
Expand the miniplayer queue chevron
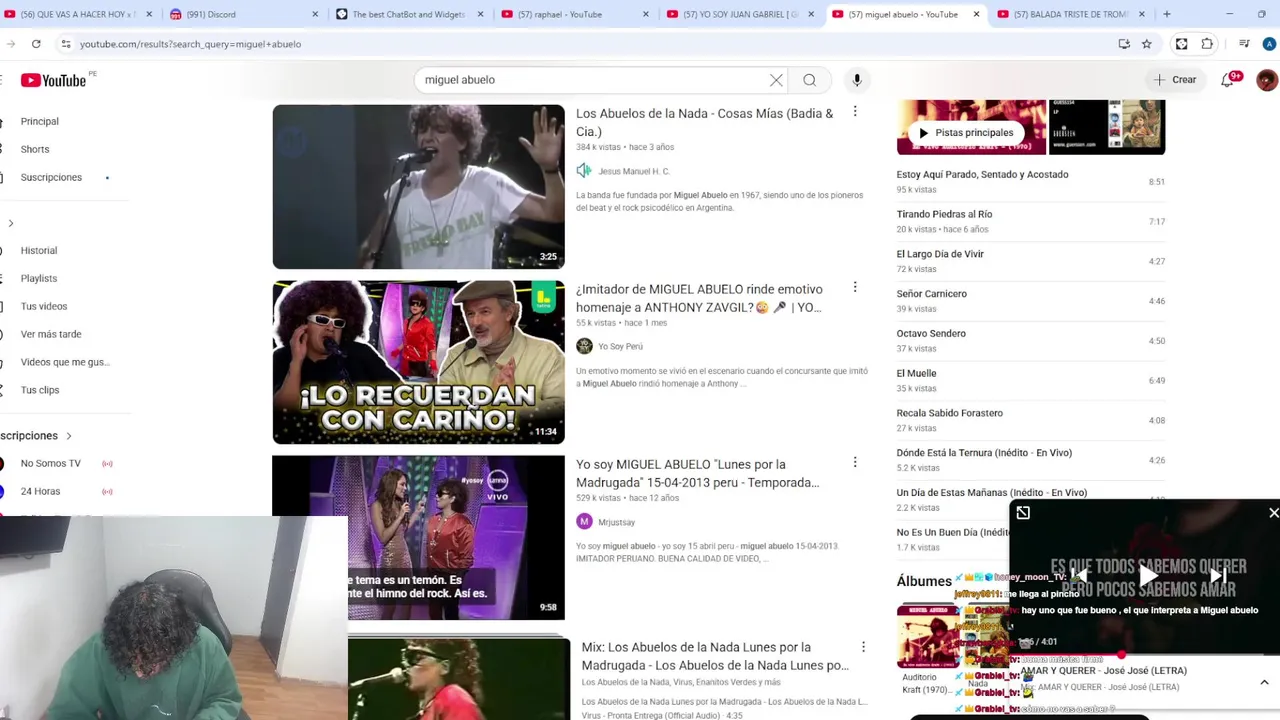tap(1264, 682)
